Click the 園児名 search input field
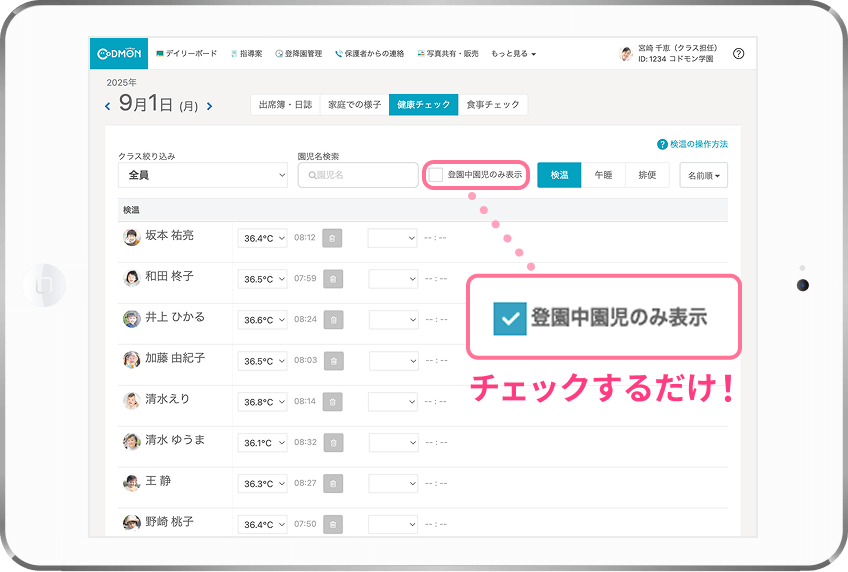 [x=358, y=175]
